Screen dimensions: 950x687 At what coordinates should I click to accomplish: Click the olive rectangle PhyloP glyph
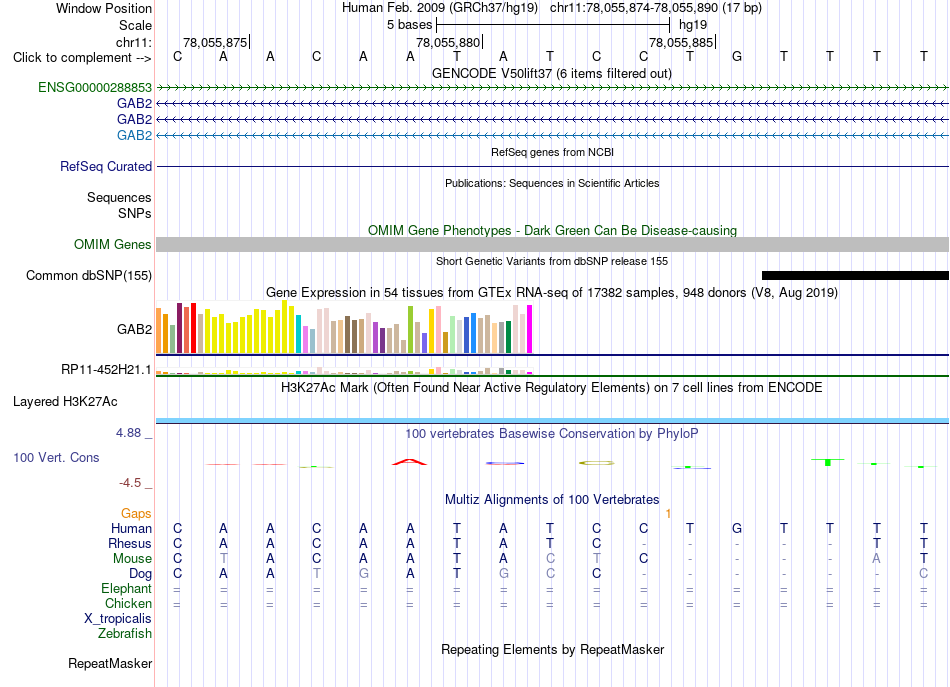tap(597, 463)
